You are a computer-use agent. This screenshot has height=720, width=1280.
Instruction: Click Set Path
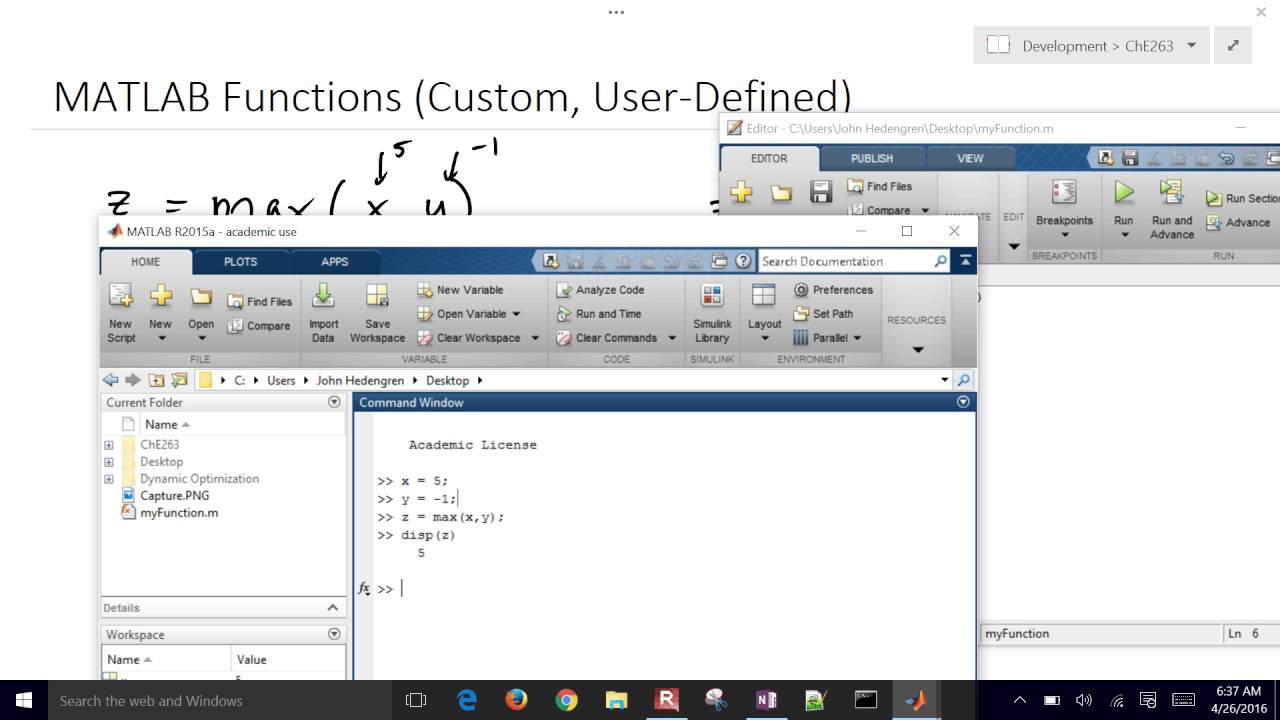click(x=823, y=314)
